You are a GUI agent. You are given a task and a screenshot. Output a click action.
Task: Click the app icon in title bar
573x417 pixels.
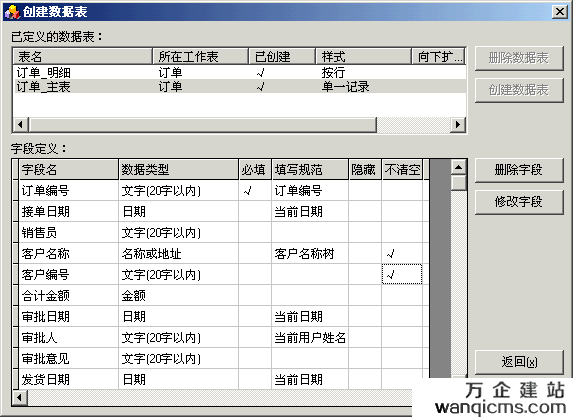[x=11, y=12]
